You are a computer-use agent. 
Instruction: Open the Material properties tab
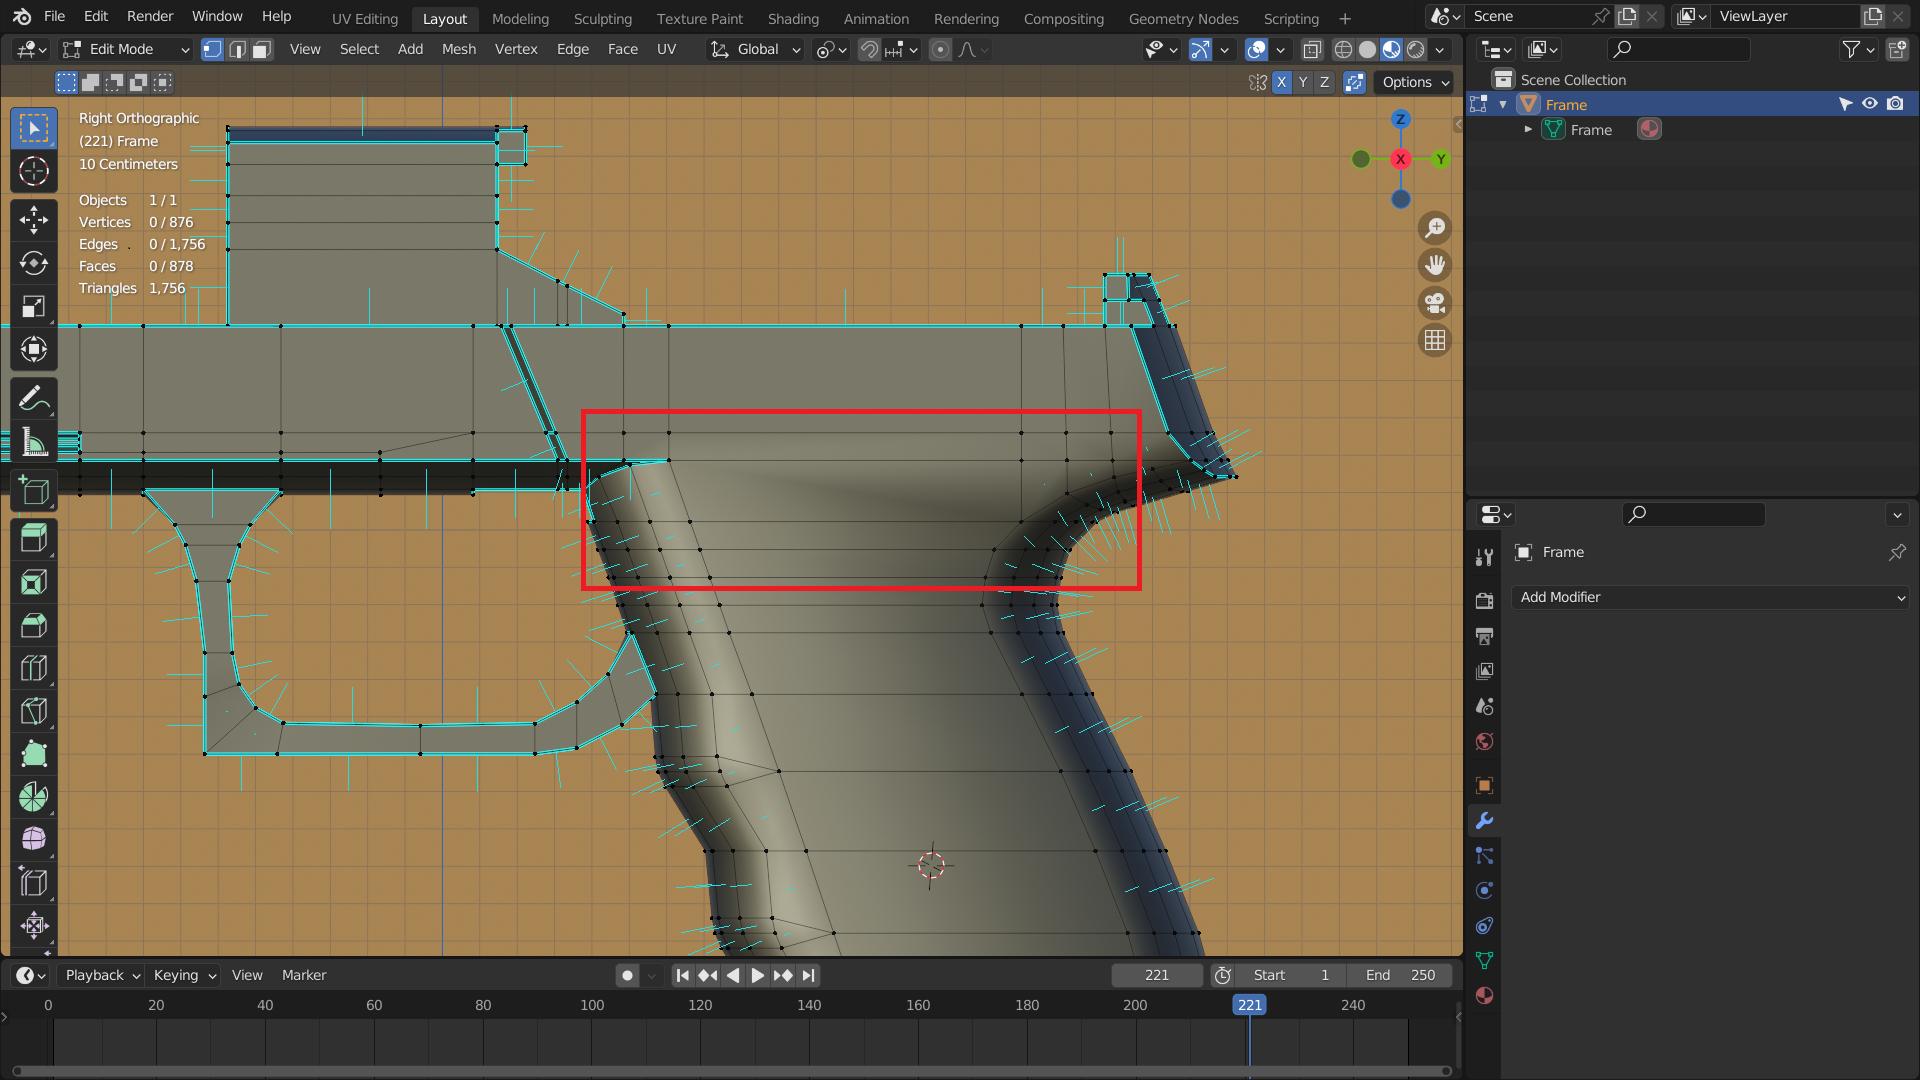tap(1484, 995)
